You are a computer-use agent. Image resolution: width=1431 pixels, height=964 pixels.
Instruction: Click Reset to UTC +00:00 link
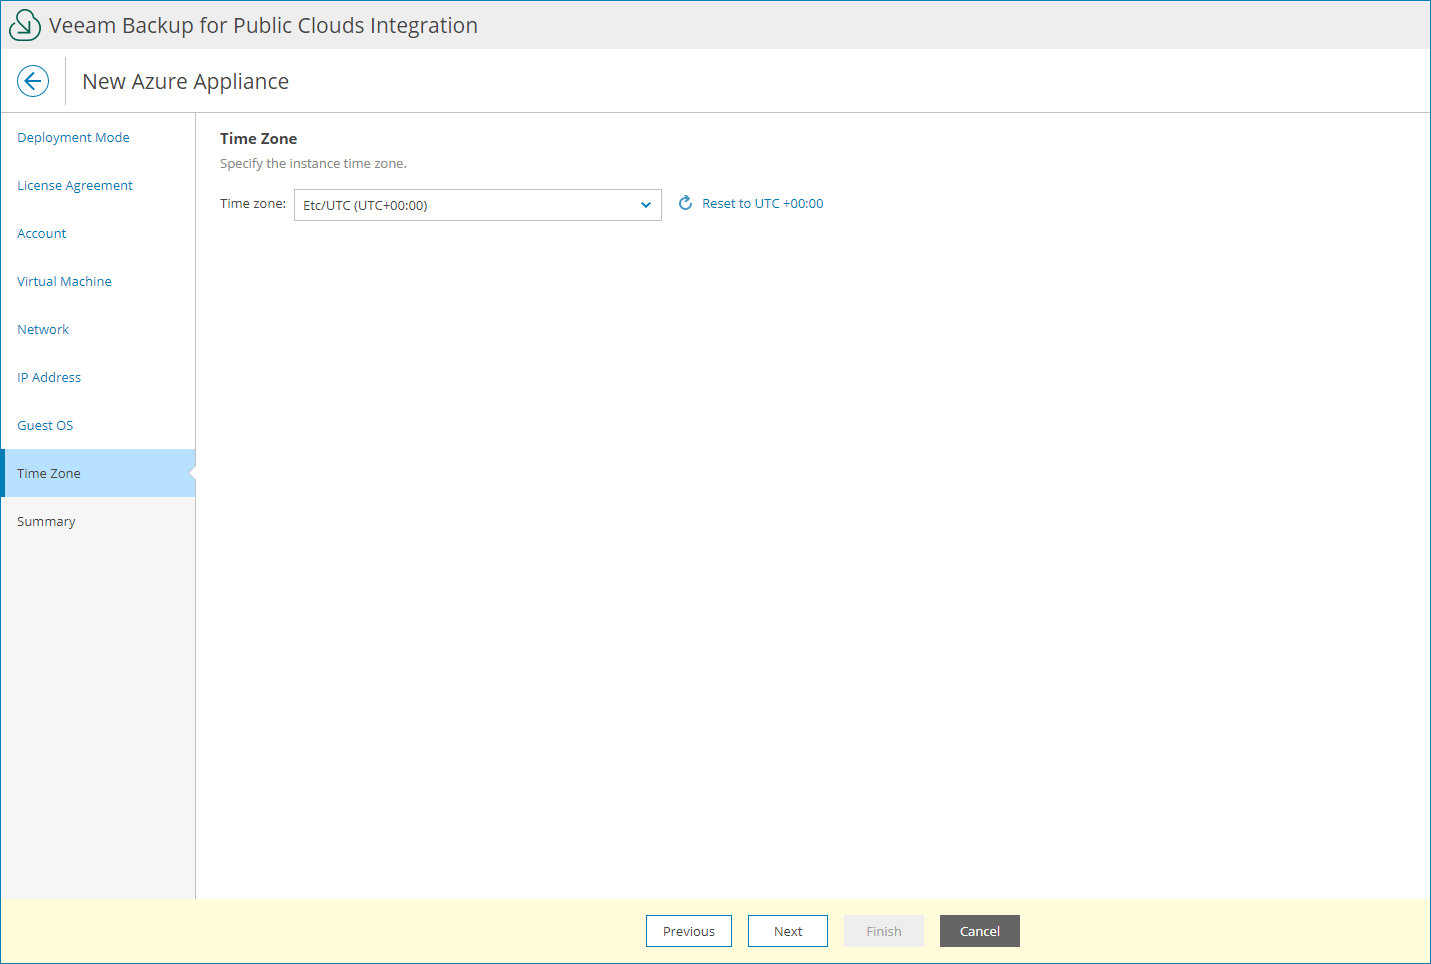pos(763,203)
